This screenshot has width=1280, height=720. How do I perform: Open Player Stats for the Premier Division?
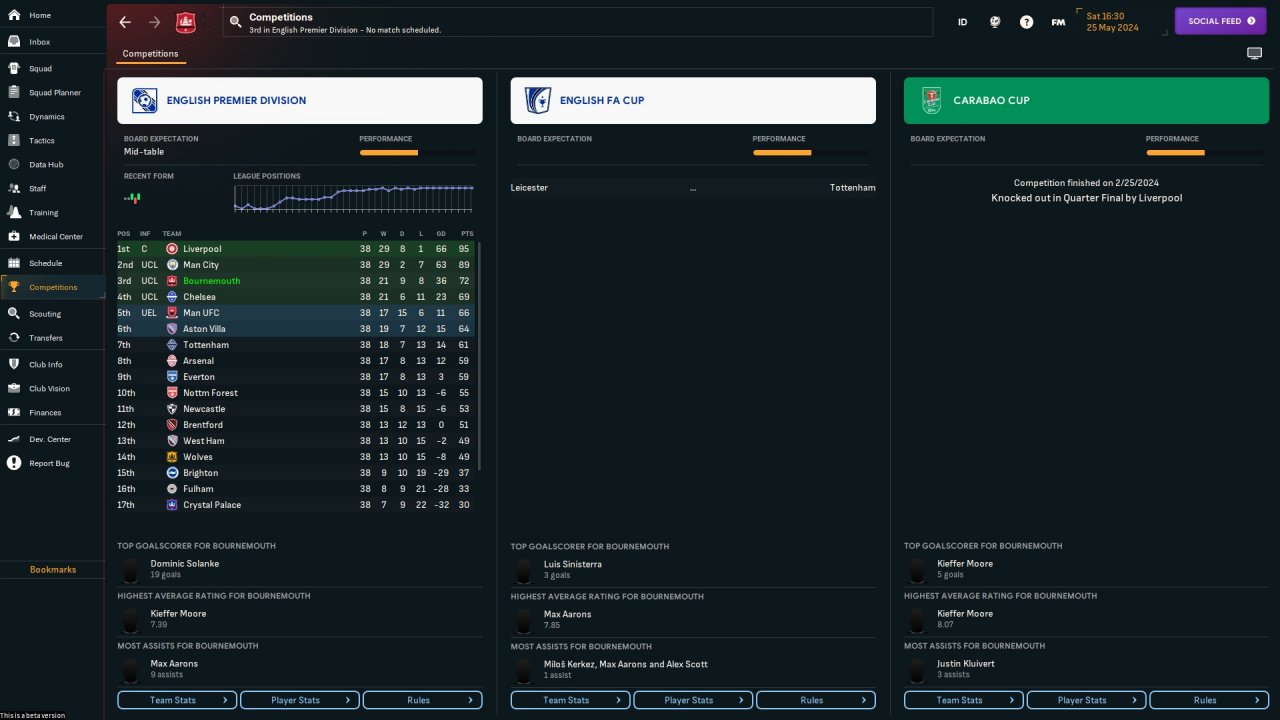pos(300,700)
